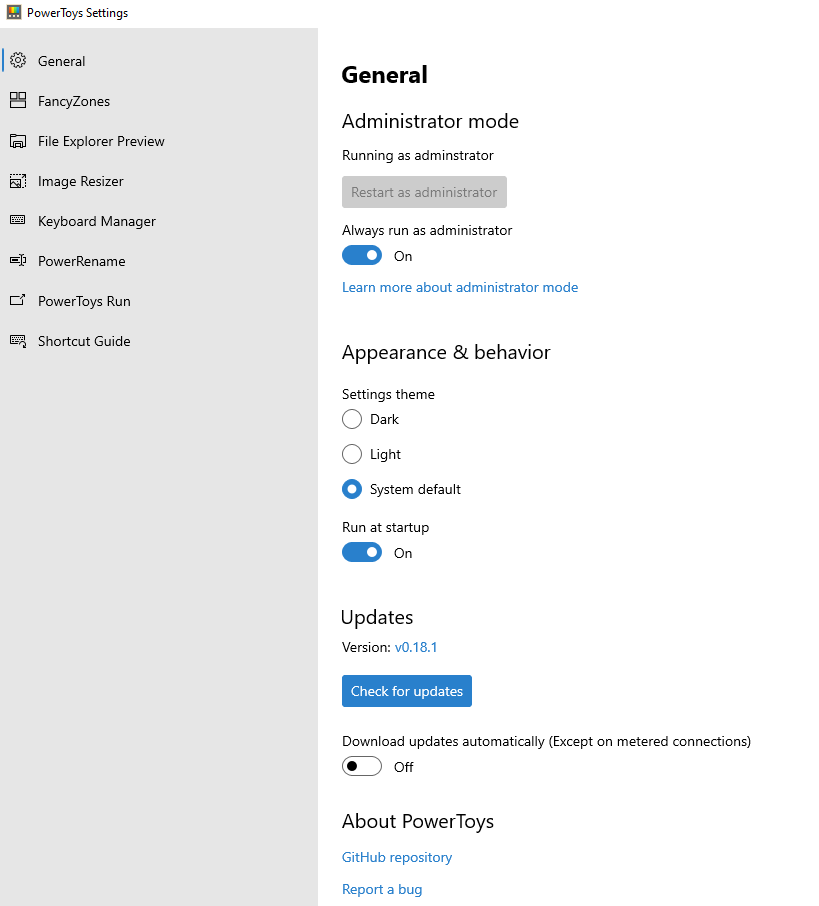
Task: Click the 'Appearance & behavior' heading
Action: coord(446,352)
